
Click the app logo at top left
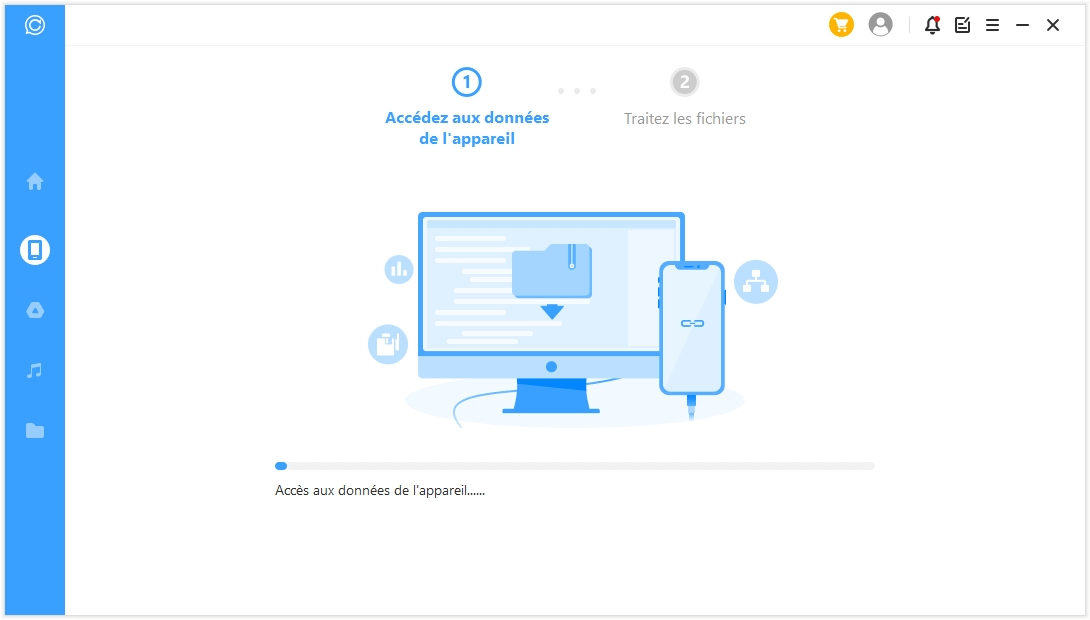point(35,26)
